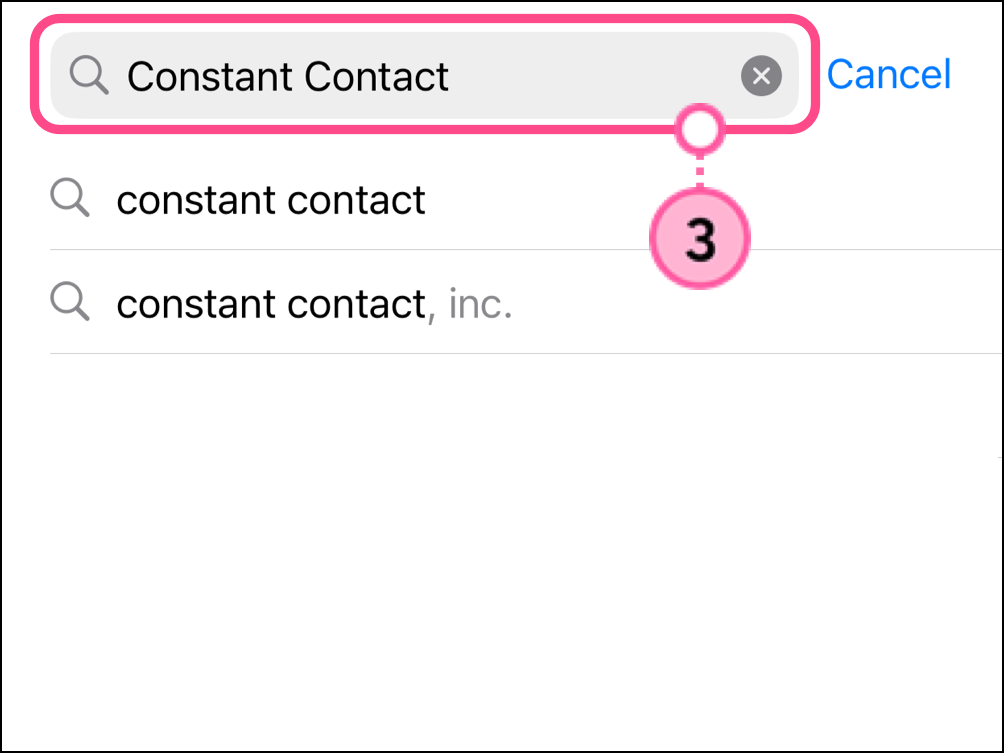Image resolution: width=1004 pixels, height=753 pixels.
Task: Clear the search text with the X icon
Action: tap(761, 76)
